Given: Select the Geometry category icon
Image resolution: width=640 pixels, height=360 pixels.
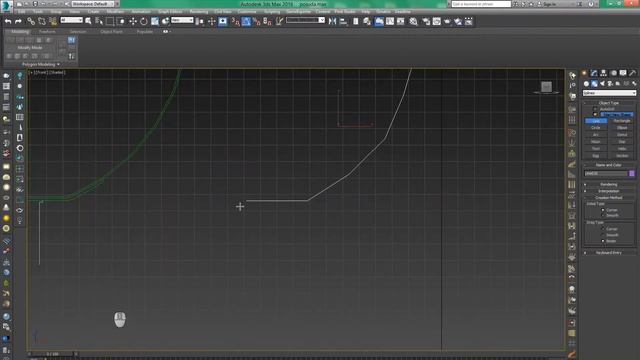Looking at the screenshot, I should [587, 84].
